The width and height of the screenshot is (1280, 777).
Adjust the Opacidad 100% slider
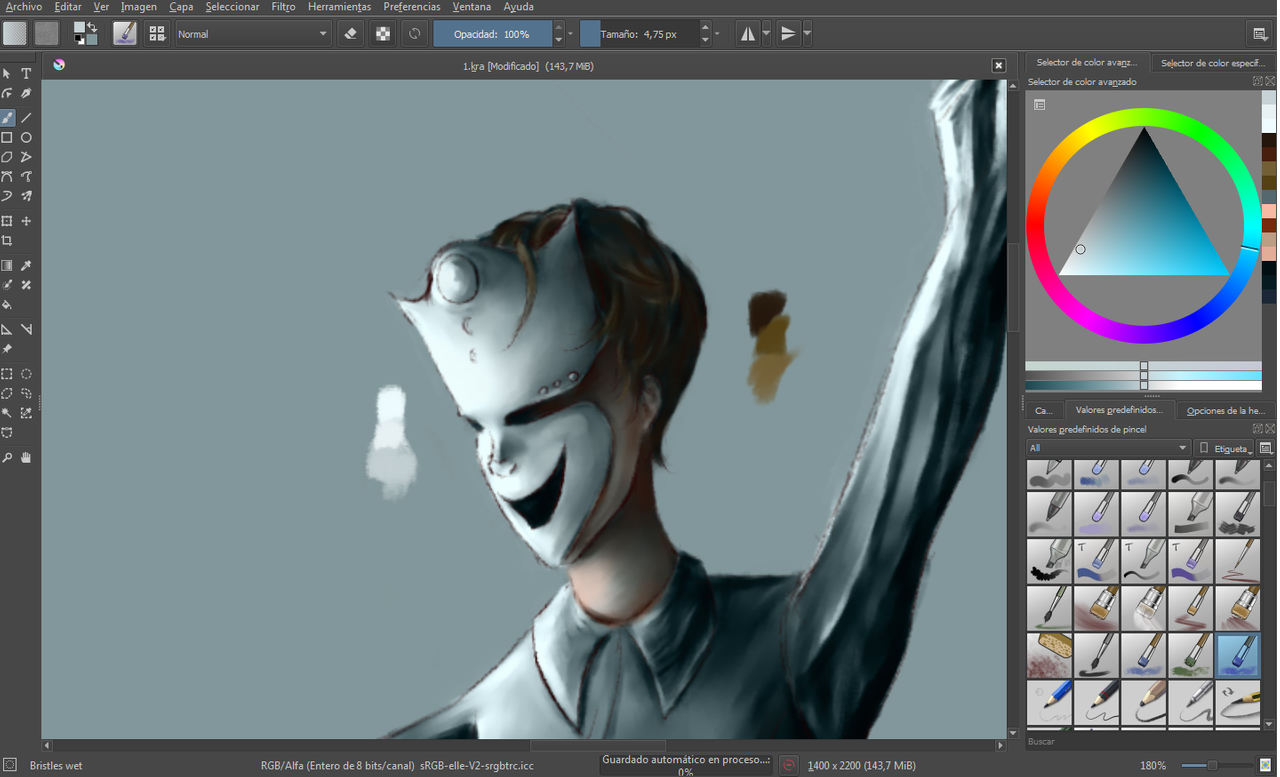pyautogui.click(x=492, y=33)
